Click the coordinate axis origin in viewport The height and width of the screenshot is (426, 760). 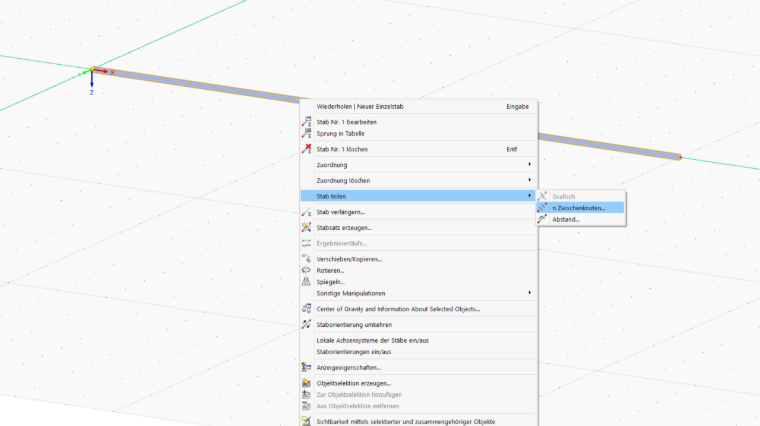tap(92, 71)
